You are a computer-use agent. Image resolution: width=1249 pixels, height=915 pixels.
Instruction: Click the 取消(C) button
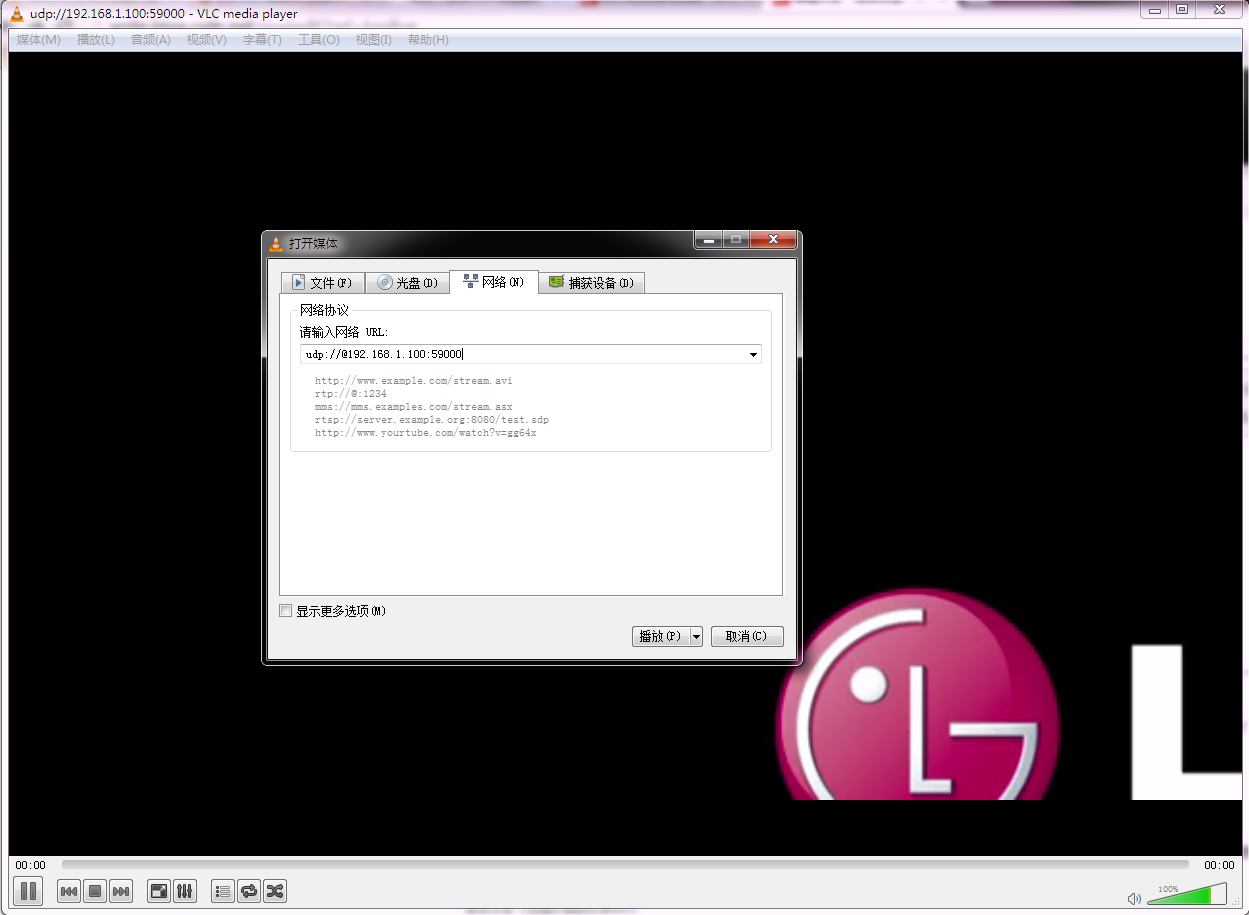point(747,636)
